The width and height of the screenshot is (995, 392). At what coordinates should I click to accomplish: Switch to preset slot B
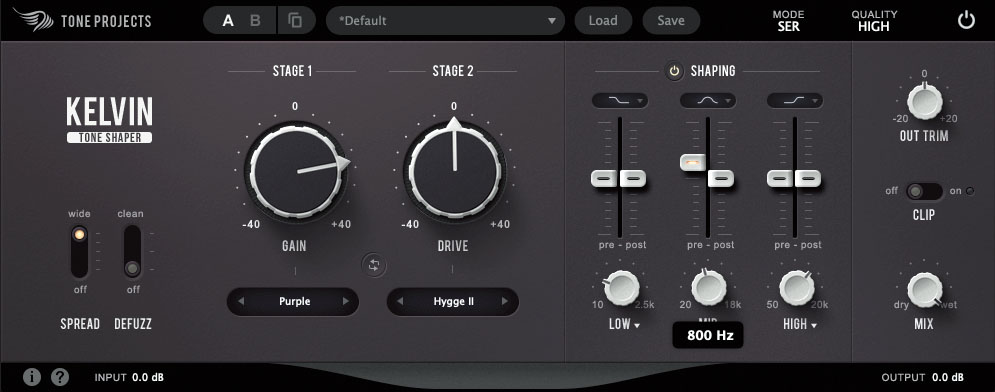tap(255, 20)
